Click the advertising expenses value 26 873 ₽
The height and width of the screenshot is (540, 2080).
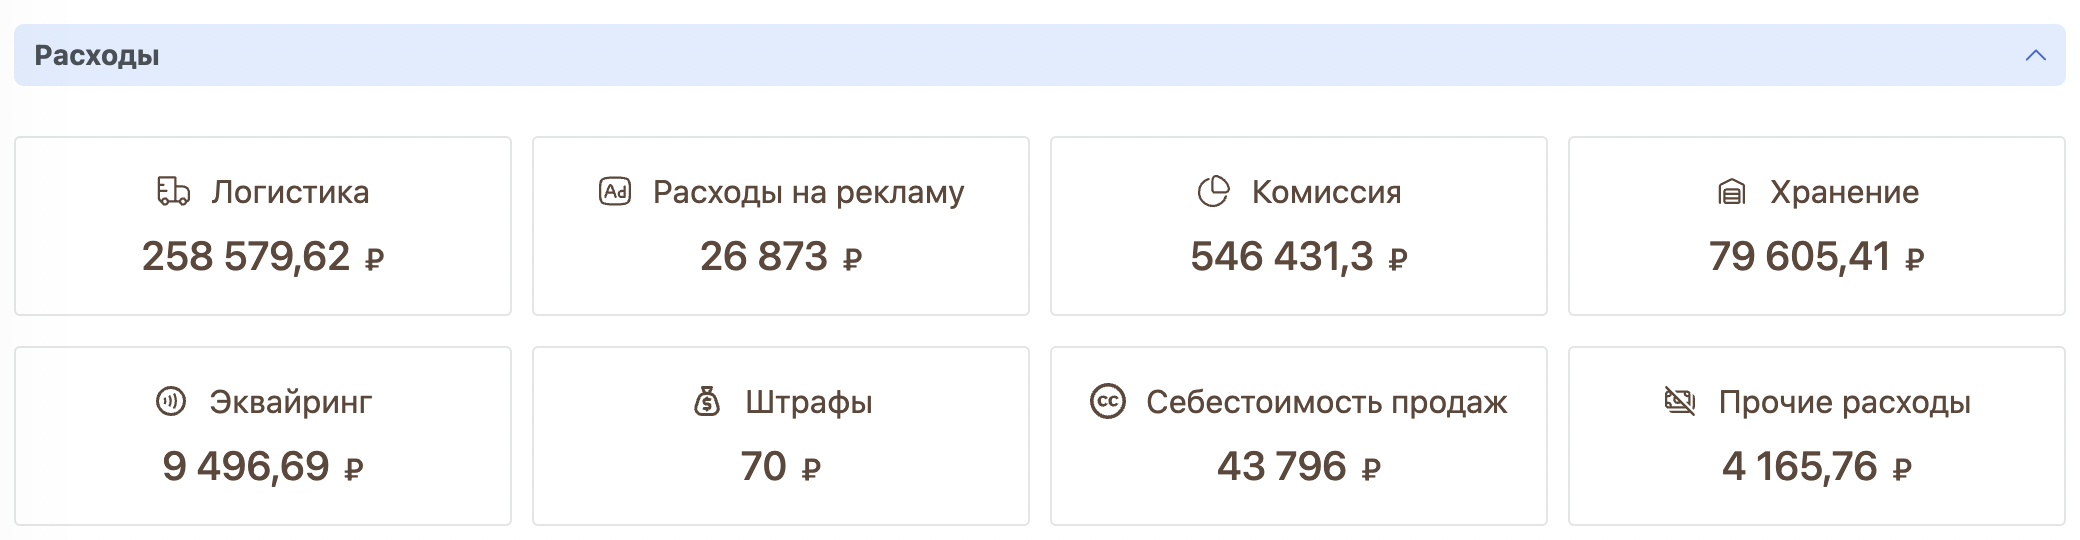tap(780, 257)
